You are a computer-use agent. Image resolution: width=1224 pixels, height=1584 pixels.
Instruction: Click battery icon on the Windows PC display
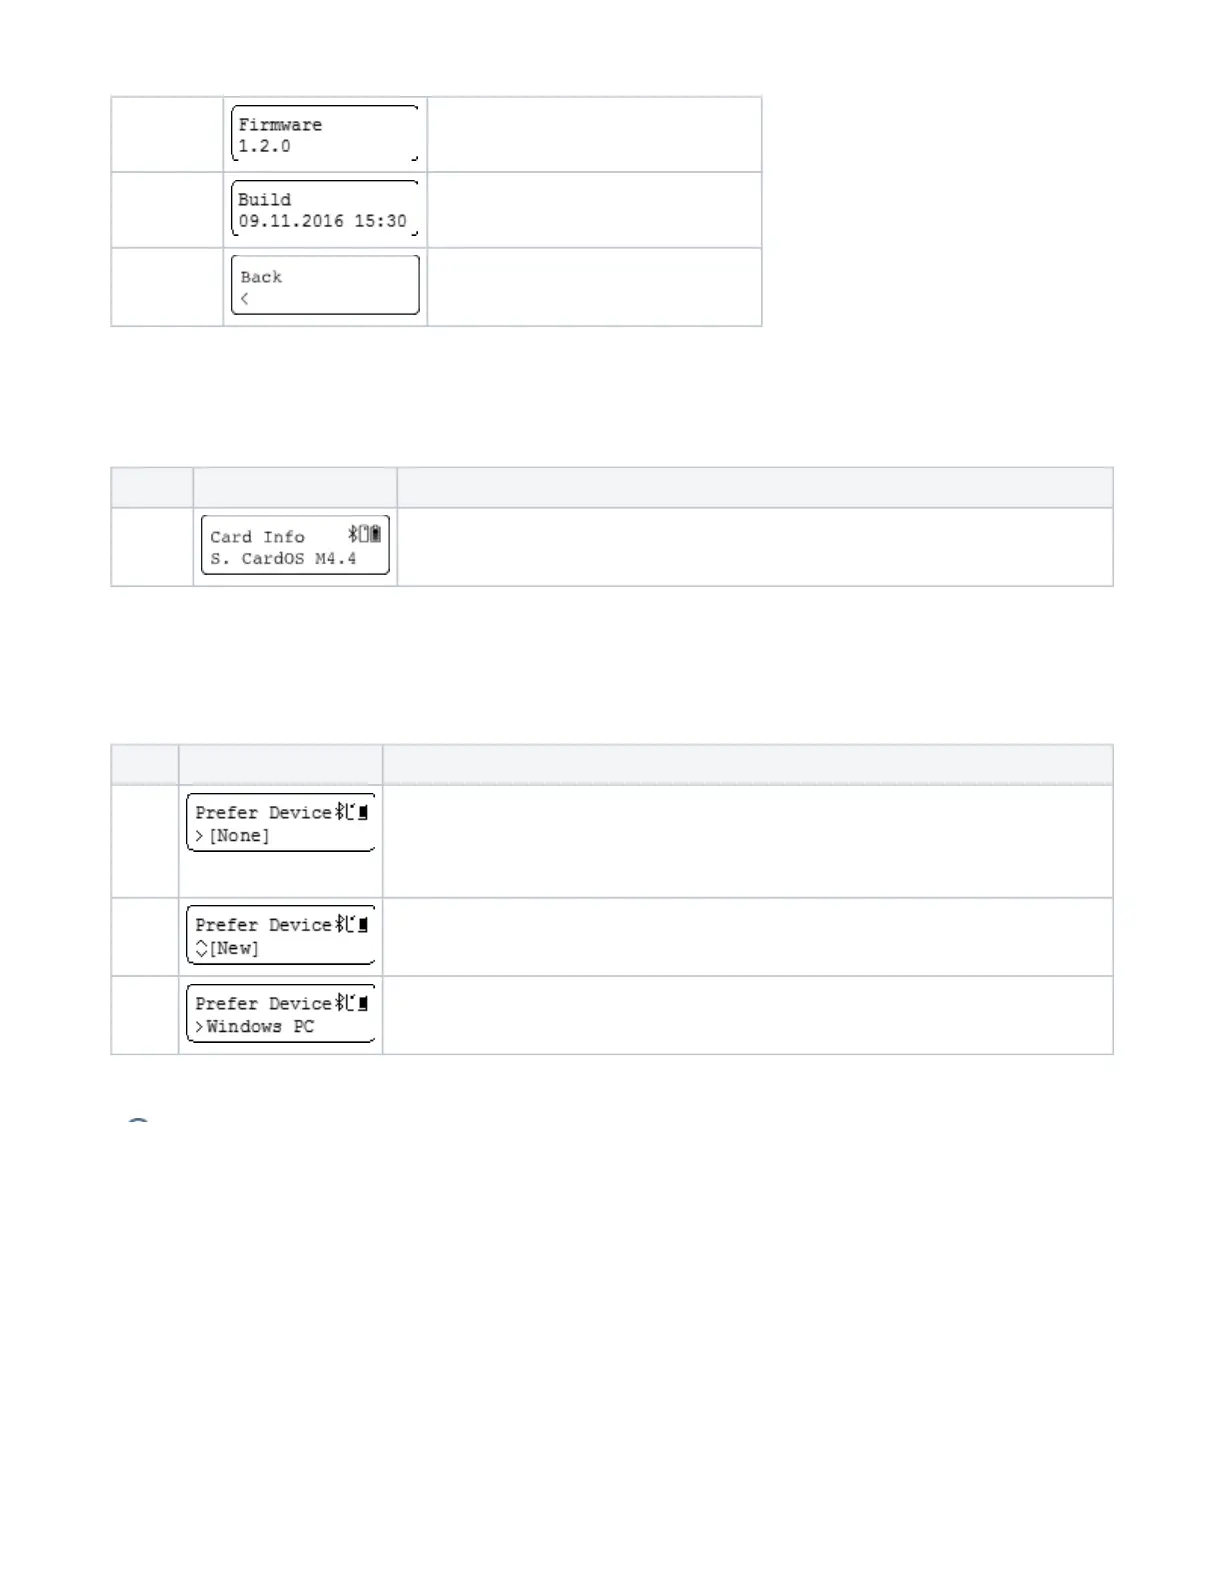(362, 1002)
